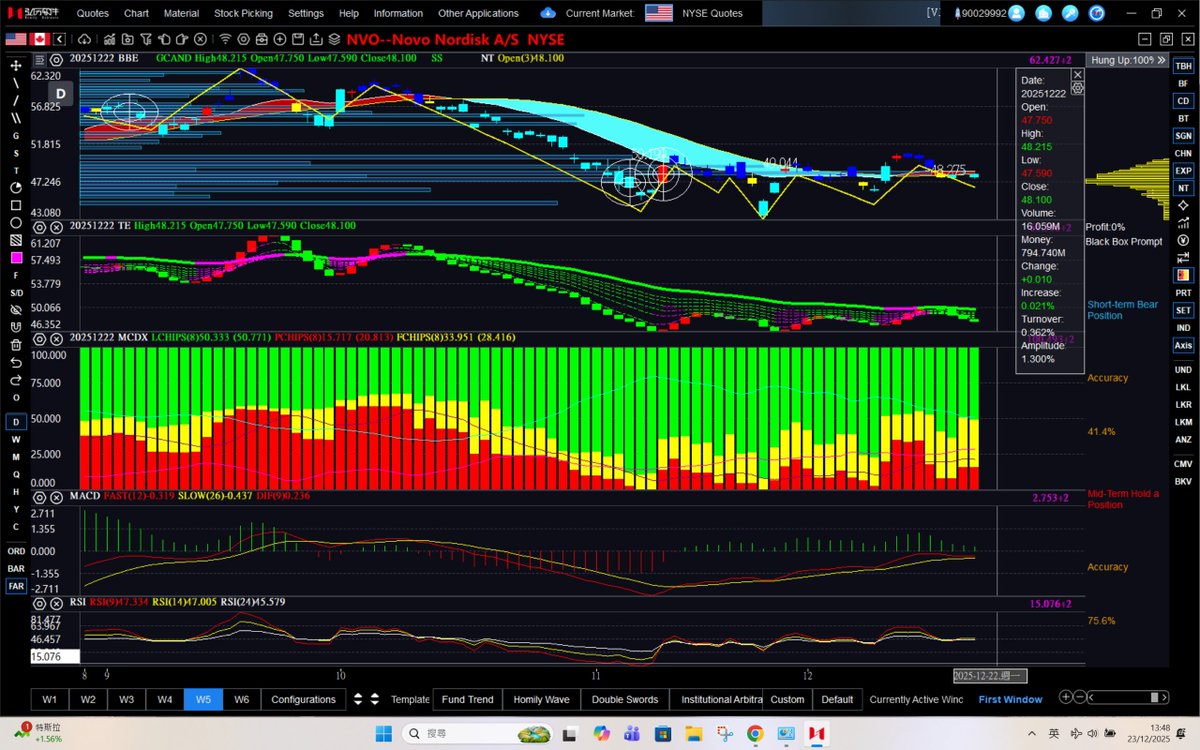The width and height of the screenshot is (1200, 750).
Task: Toggle the eye-slash hide drawings icon
Action: tap(16, 310)
